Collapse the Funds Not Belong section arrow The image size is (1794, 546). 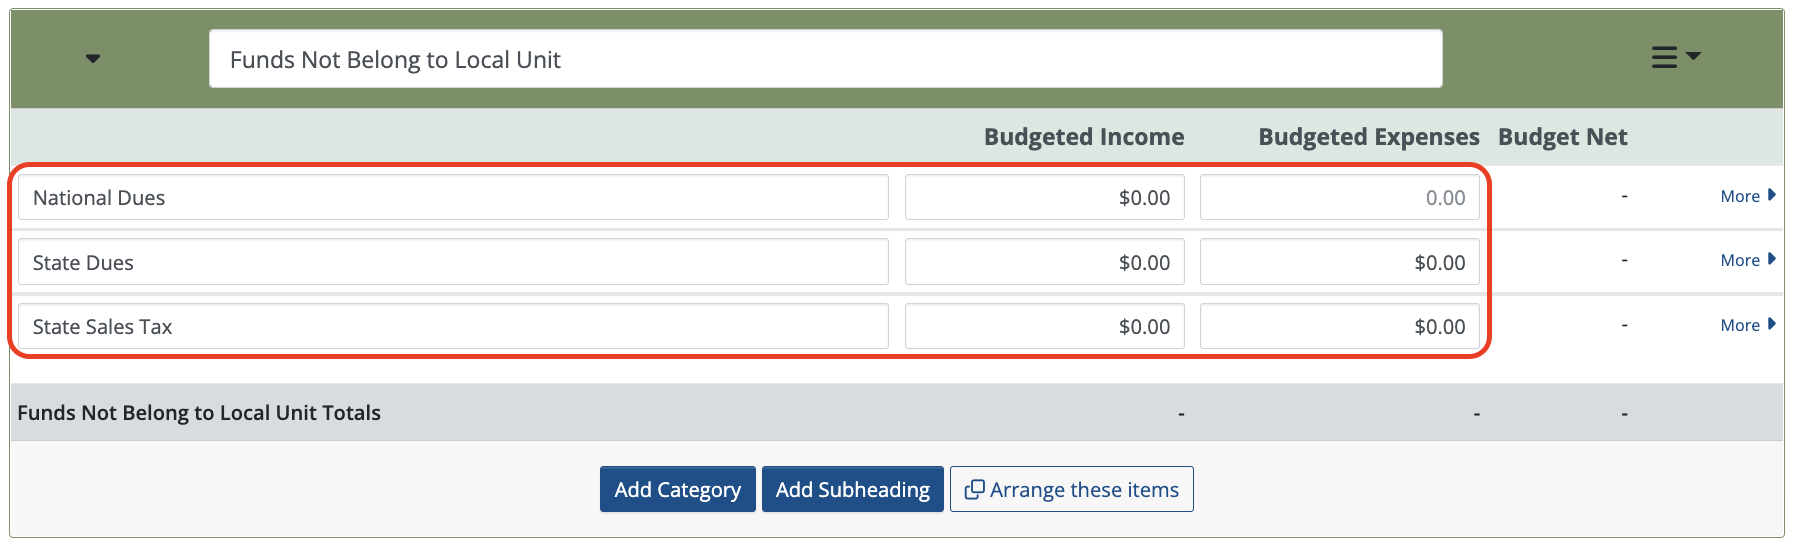[x=93, y=59]
